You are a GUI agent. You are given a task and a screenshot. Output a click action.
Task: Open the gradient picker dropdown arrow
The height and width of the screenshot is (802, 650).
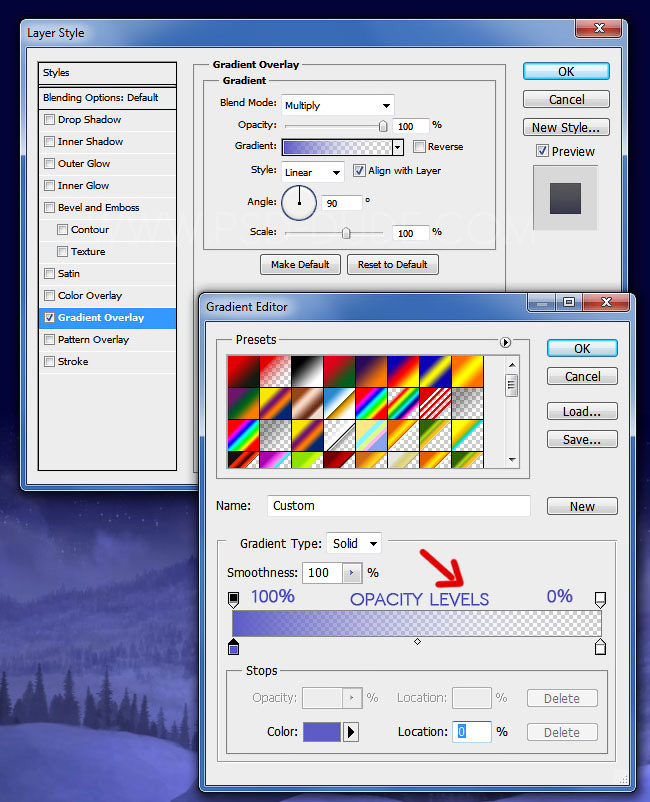coord(398,147)
